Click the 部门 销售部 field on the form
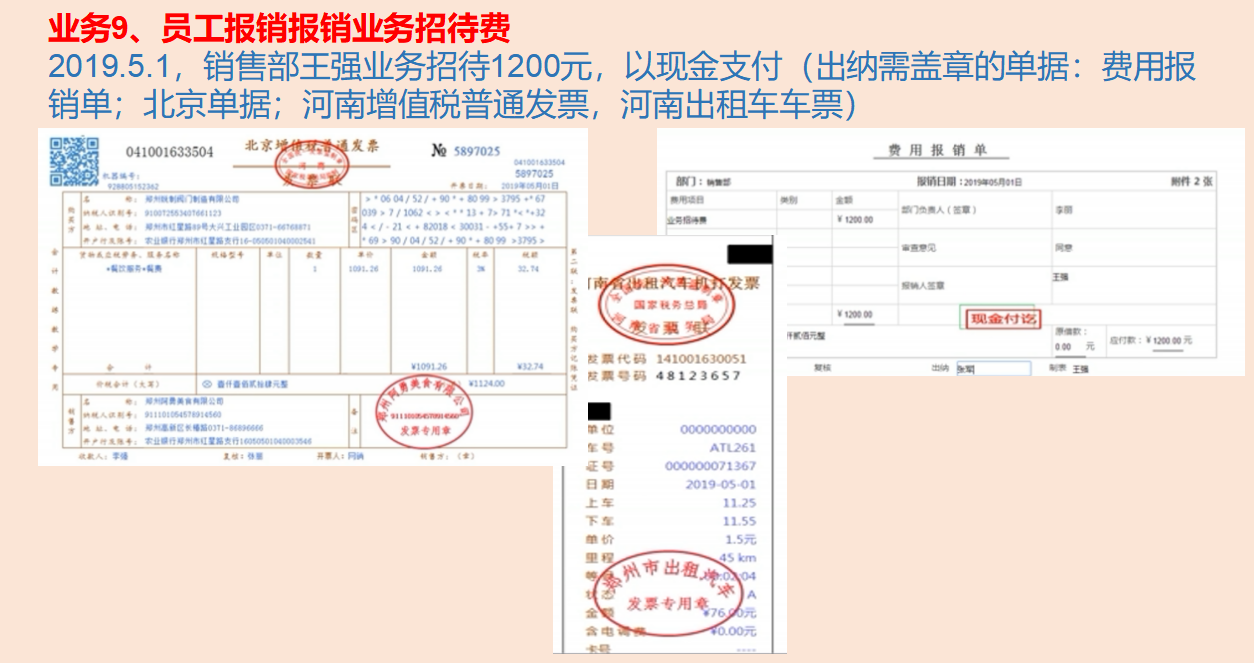 coord(704,182)
